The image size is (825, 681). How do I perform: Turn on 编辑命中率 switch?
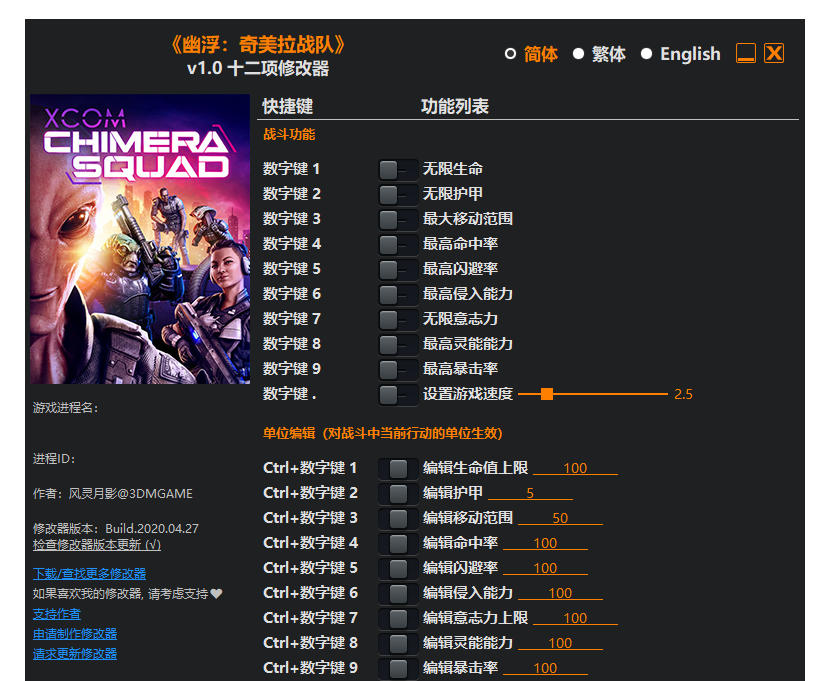click(398, 544)
